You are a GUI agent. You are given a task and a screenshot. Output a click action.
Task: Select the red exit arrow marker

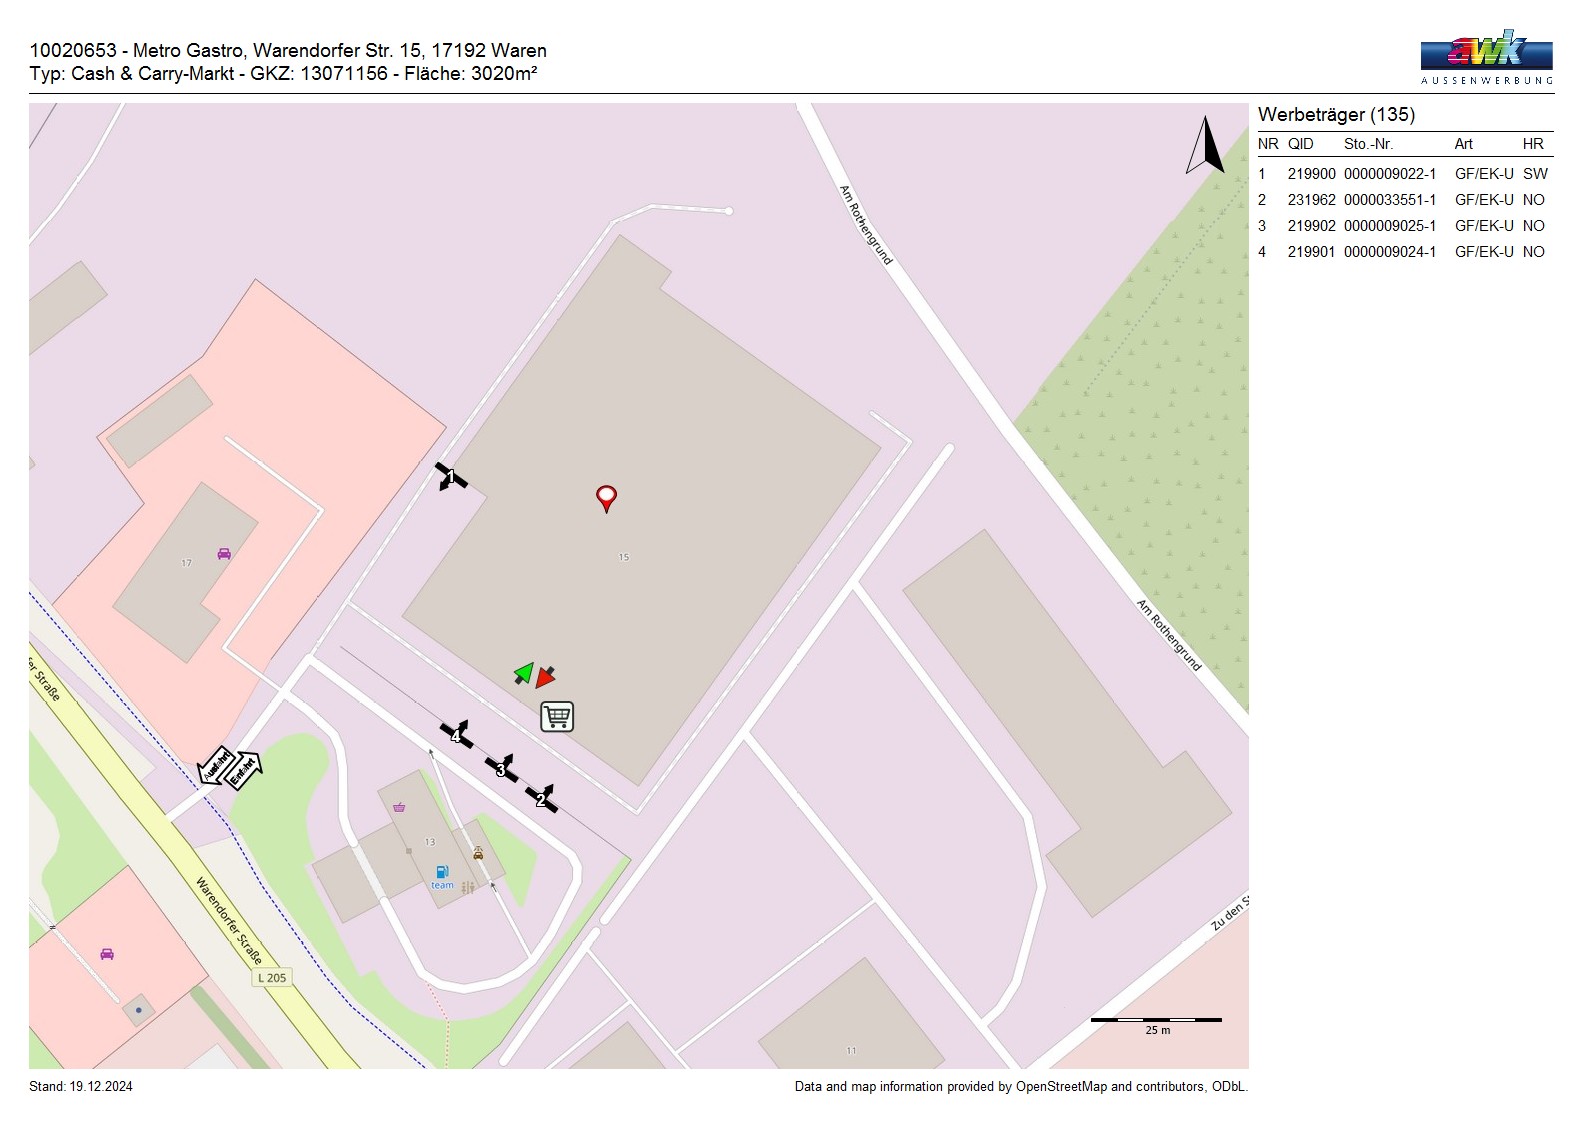click(545, 677)
